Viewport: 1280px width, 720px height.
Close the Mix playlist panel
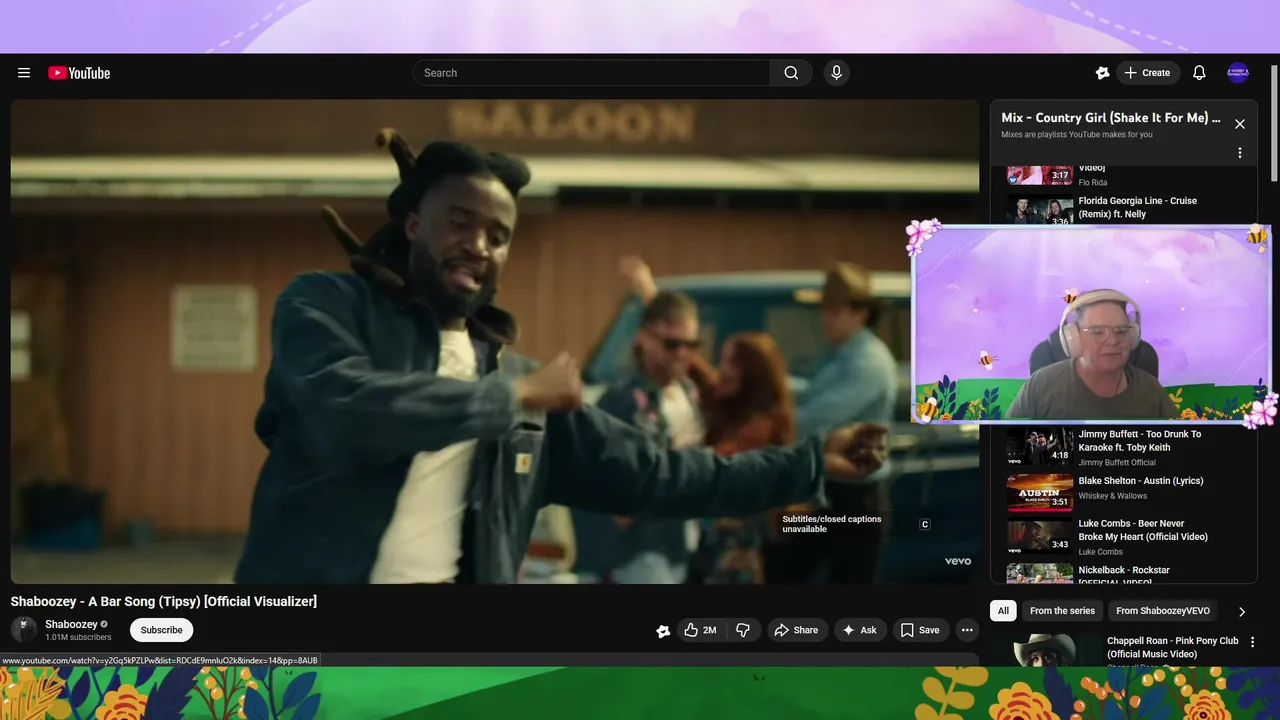pyautogui.click(x=1240, y=124)
